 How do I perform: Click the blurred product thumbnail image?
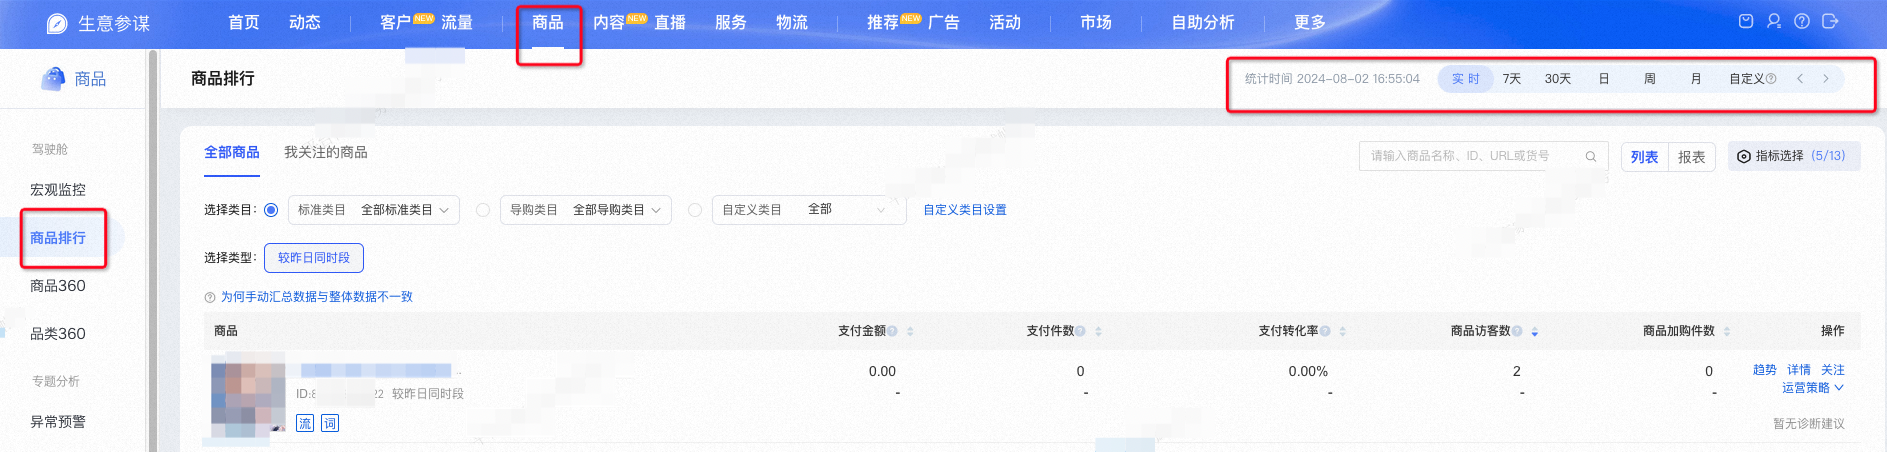pos(248,397)
